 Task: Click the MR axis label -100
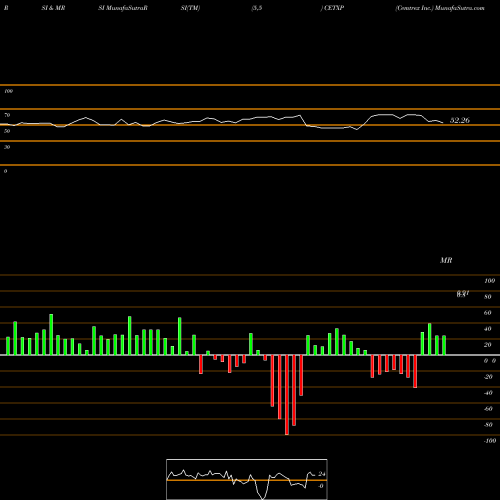[490, 441]
